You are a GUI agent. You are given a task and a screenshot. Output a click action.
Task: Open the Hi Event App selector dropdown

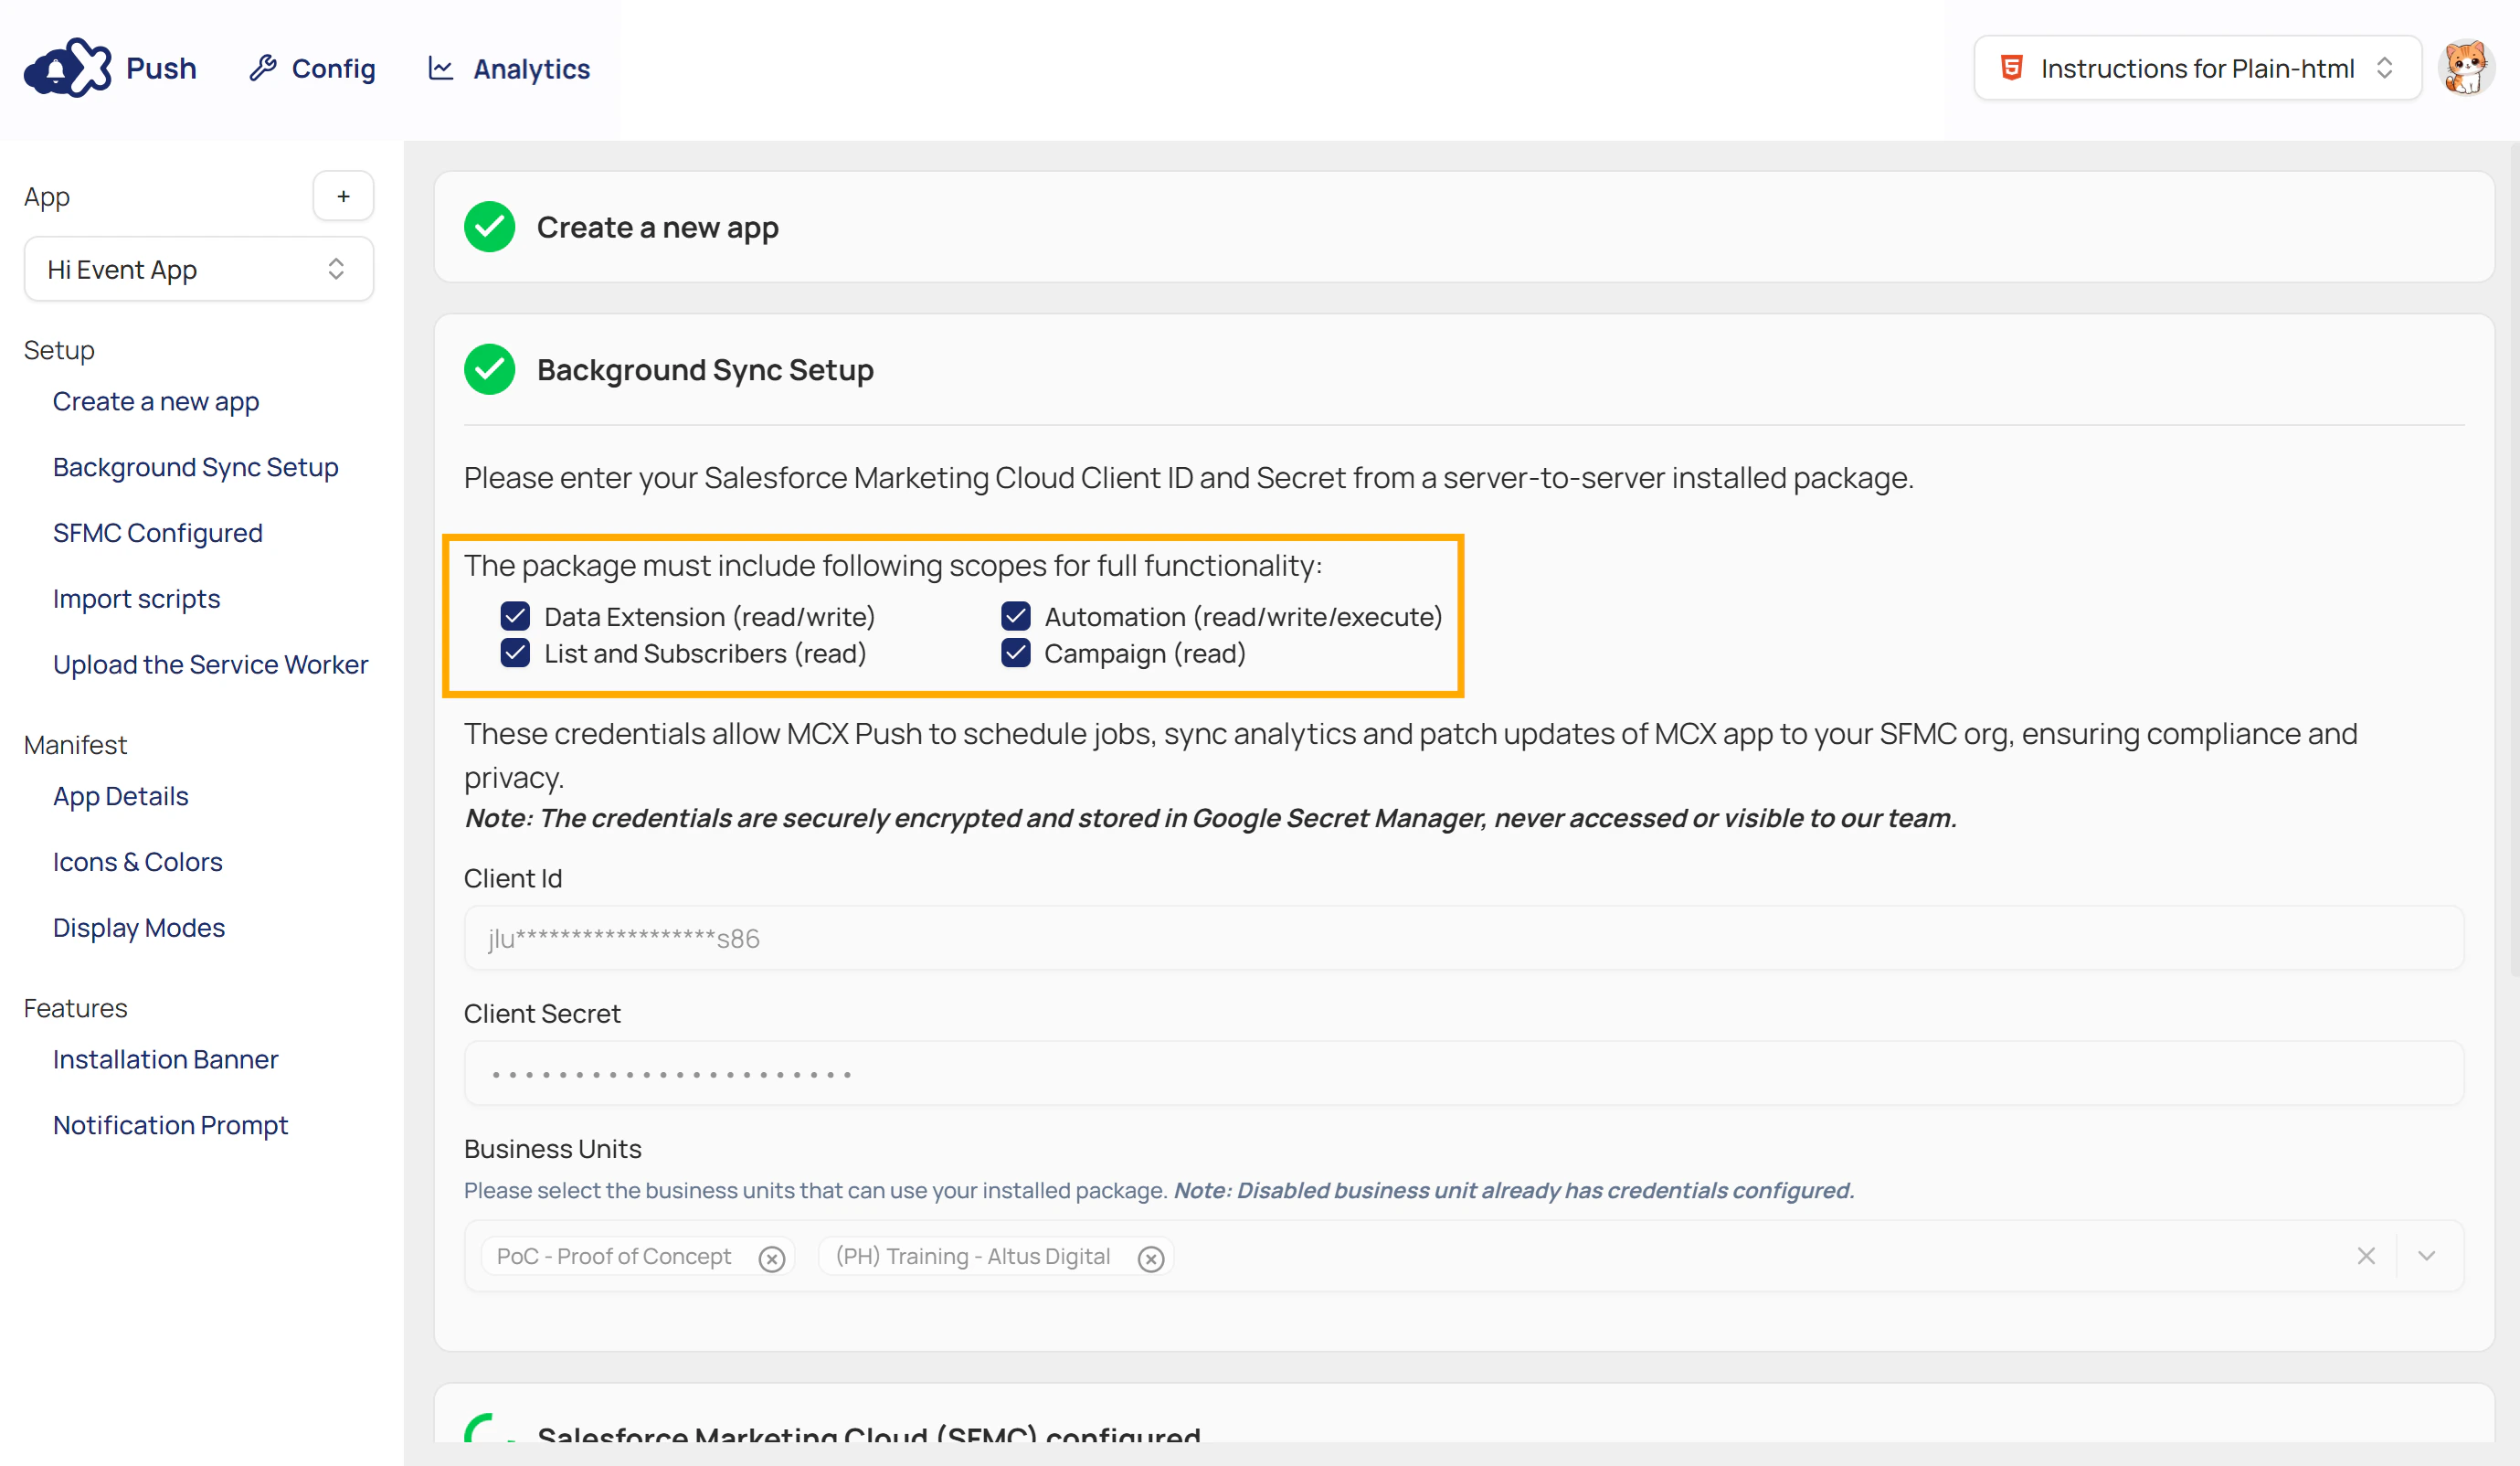pyautogui.click(x=199, y=269)
